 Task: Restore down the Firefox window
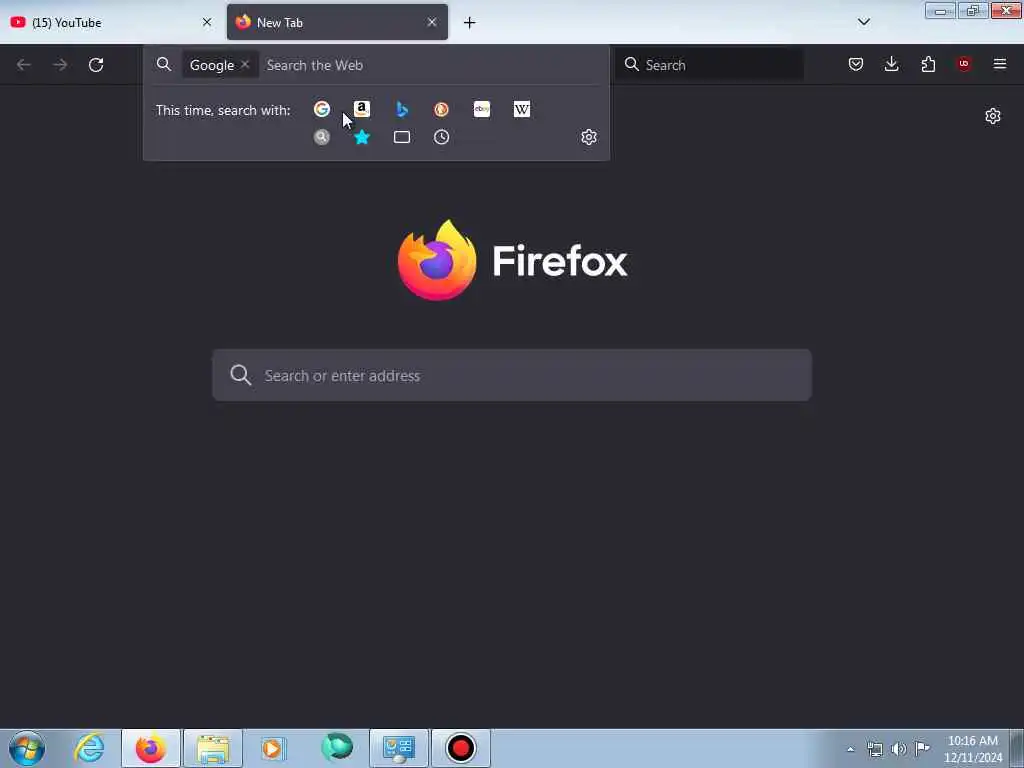coord(973,10)
